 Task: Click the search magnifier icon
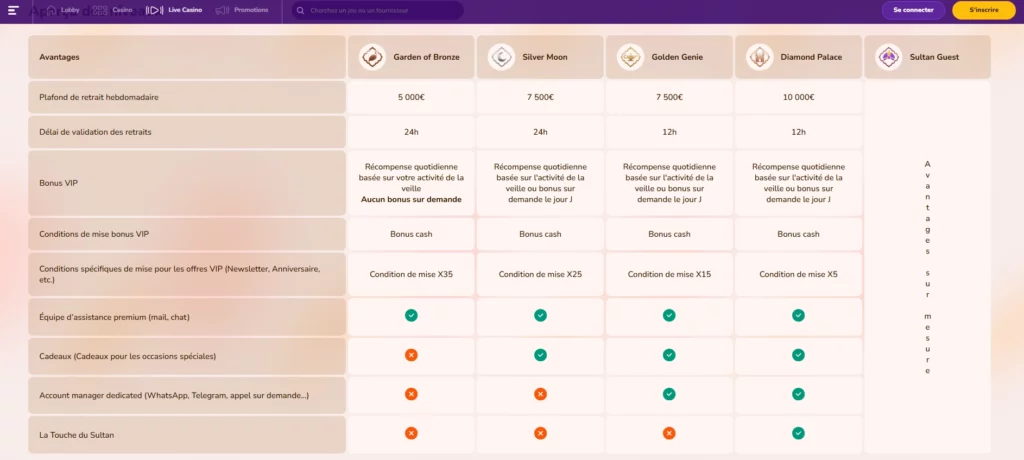coord(300,10)
